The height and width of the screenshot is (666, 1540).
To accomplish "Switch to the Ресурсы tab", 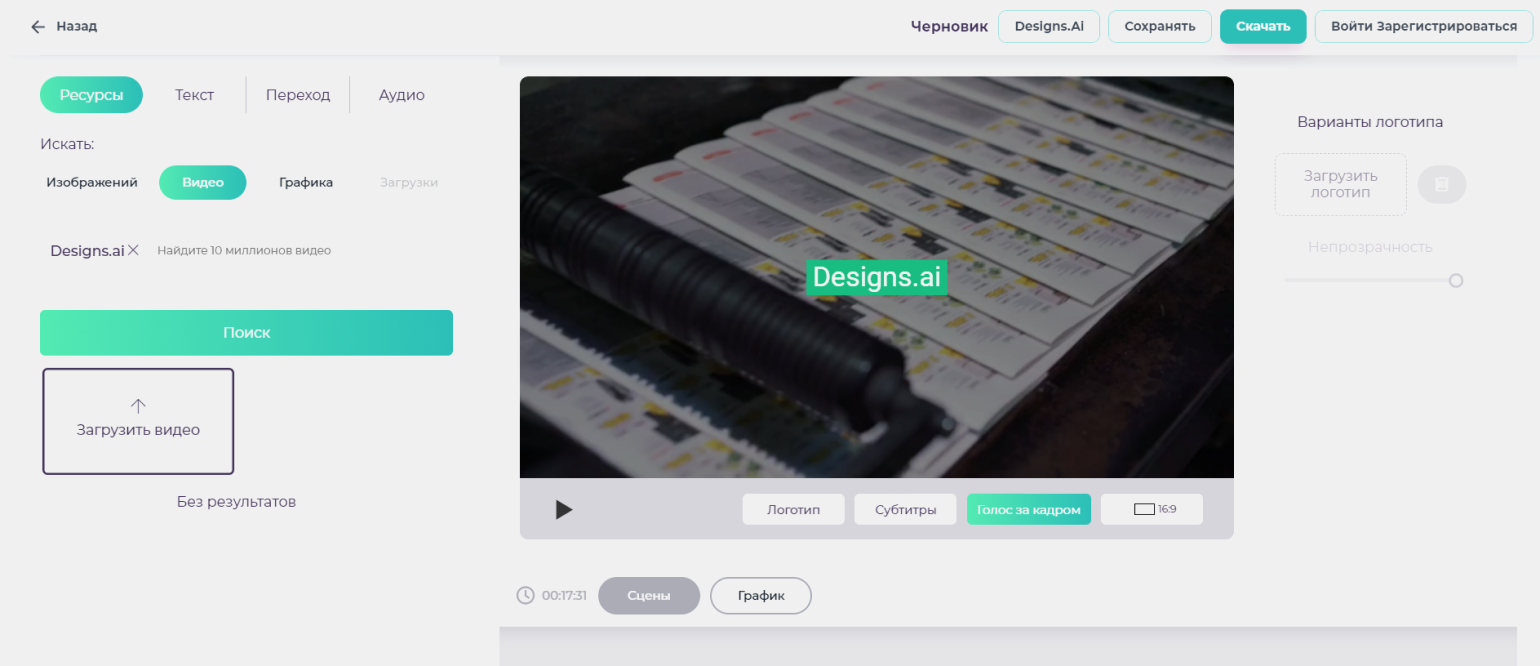I will (91, 95).
